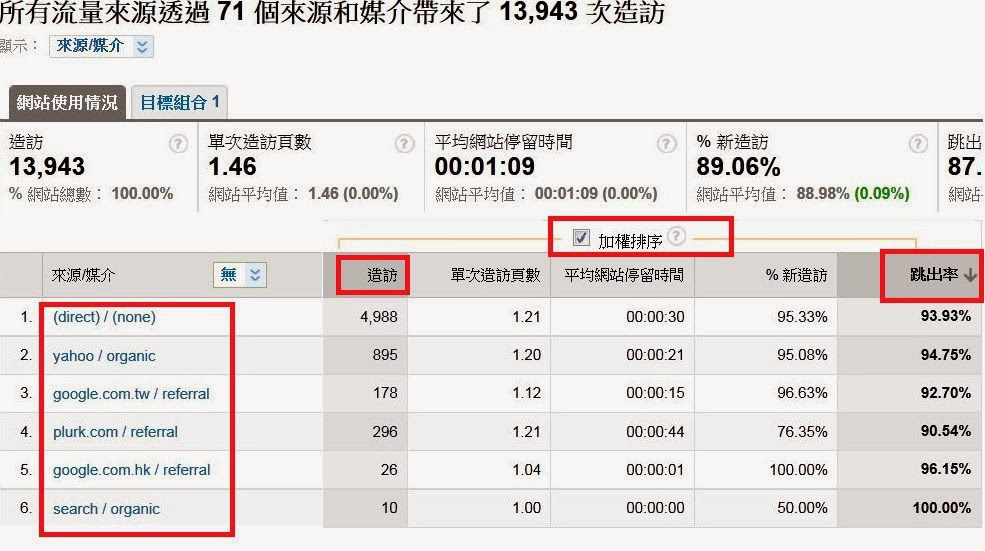This screenshot has width=985, height=551.
Task: Select time on site 00:00:30
Action: pyautogui.click(x=655, y=317)
